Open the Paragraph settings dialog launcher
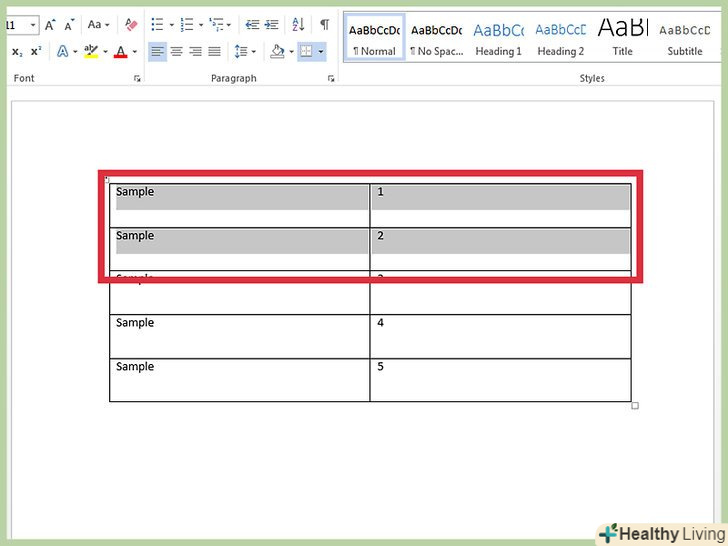 tap(331, 78)
